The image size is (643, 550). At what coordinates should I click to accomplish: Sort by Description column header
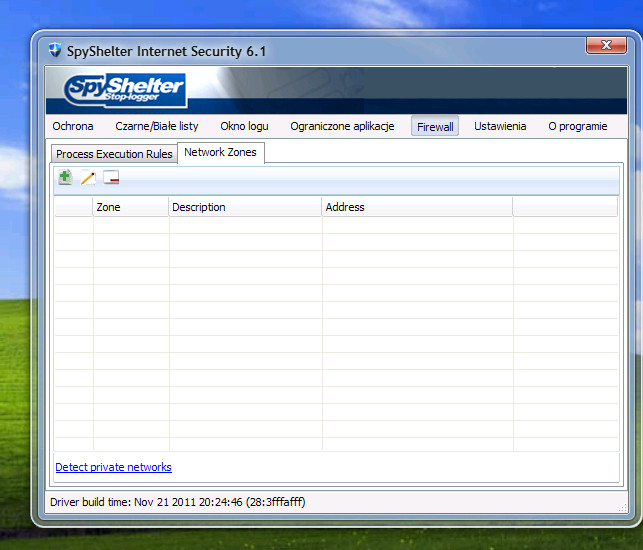coord(245,207)
